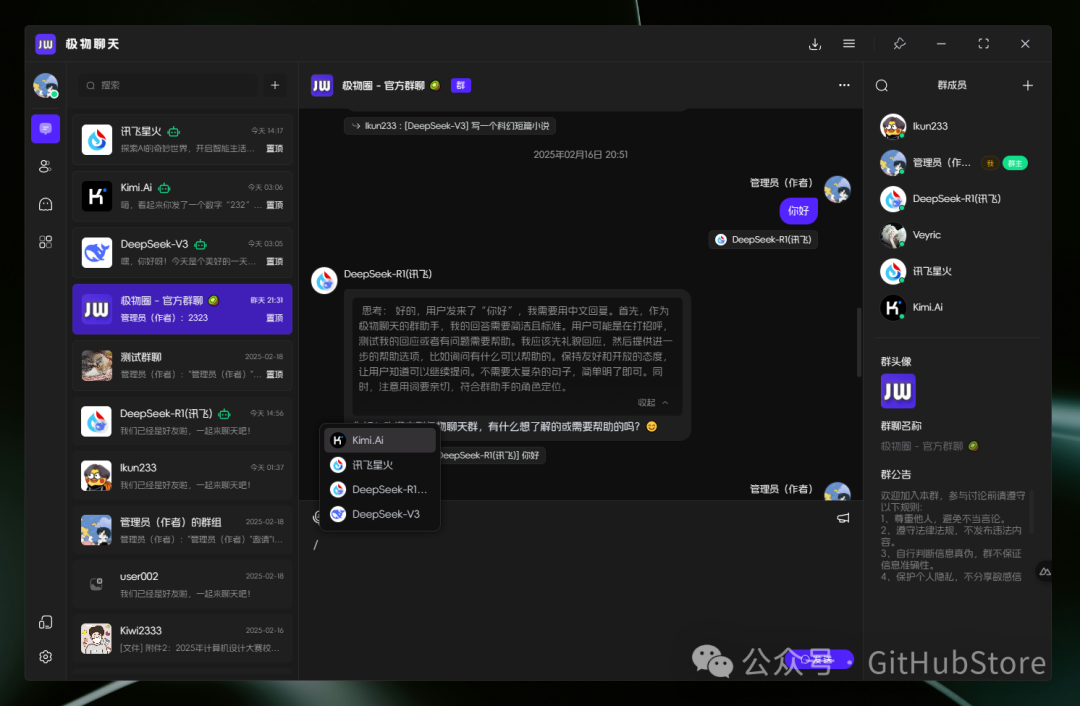Click the DeepSeek-R1(讯飞) mention chip under 你好
The height and width of the screenshot is (706, 1080).
[x=763, y=240]
